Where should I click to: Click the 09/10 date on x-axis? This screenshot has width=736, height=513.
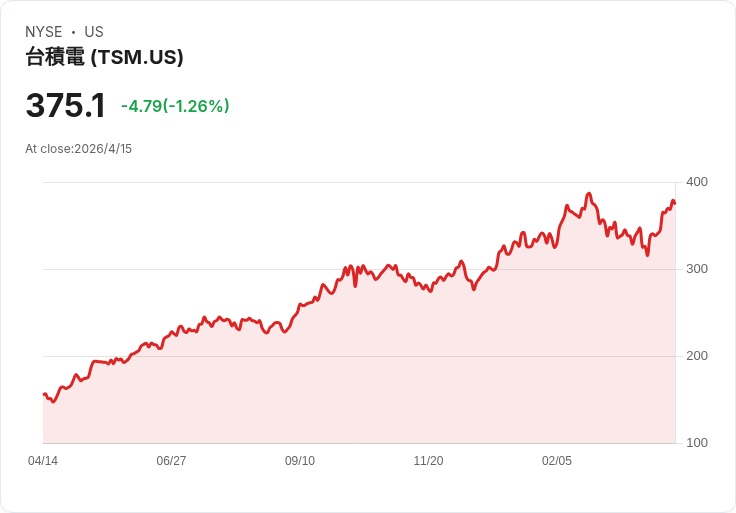[x=300, y=461]
